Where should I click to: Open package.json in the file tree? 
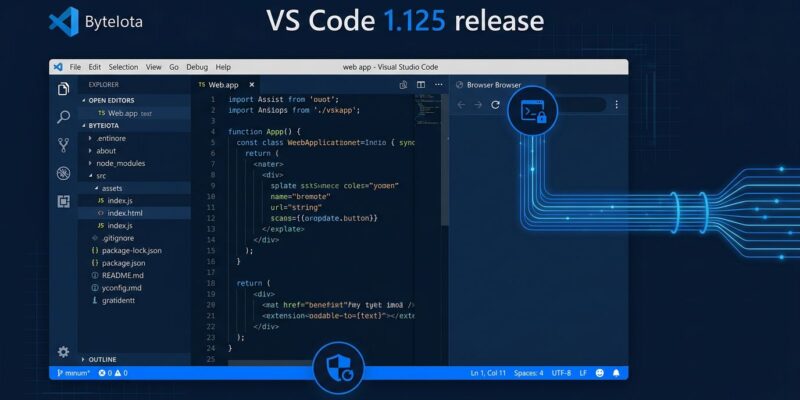(134, 263)
